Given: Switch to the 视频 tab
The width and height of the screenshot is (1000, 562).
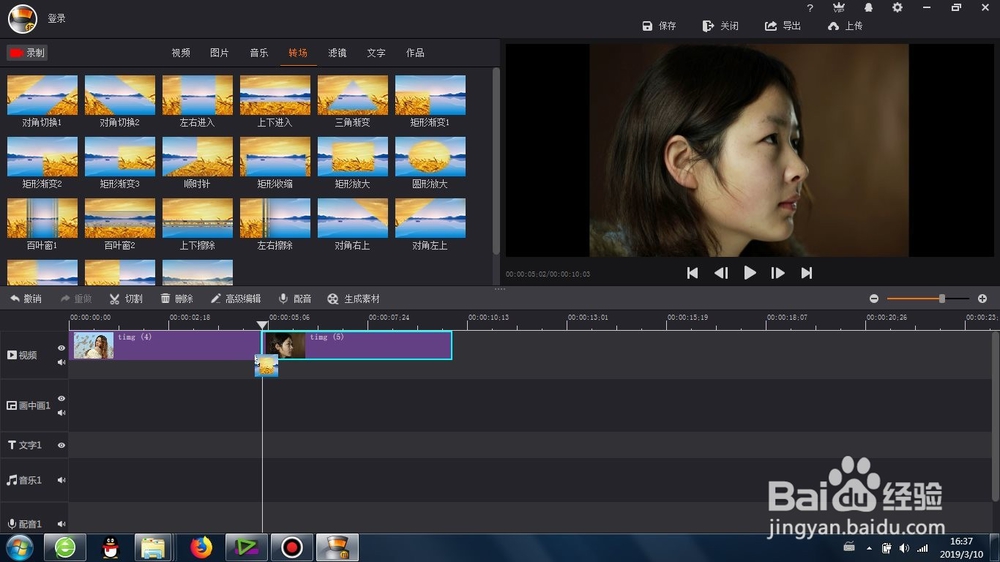Looking at the screenshot, I should click(181, 53).
